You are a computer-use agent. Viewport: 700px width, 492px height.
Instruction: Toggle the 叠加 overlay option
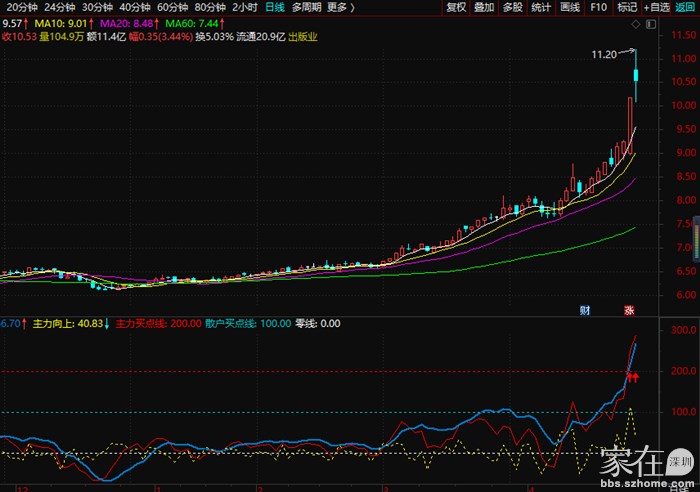point(484,7)
